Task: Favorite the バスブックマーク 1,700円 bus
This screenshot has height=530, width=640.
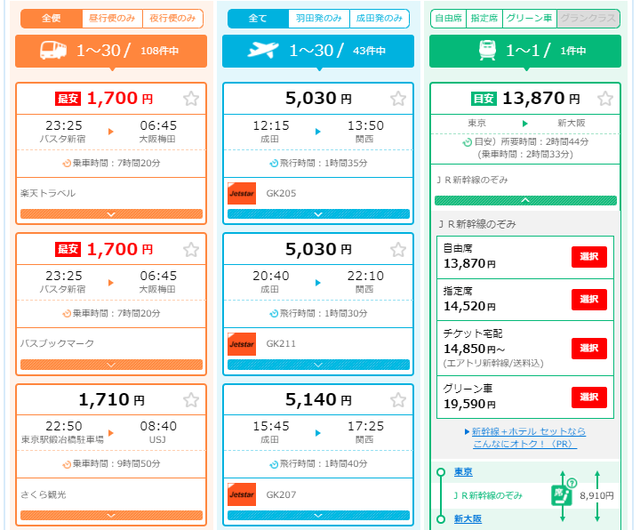Action: [x=191, y=248]
